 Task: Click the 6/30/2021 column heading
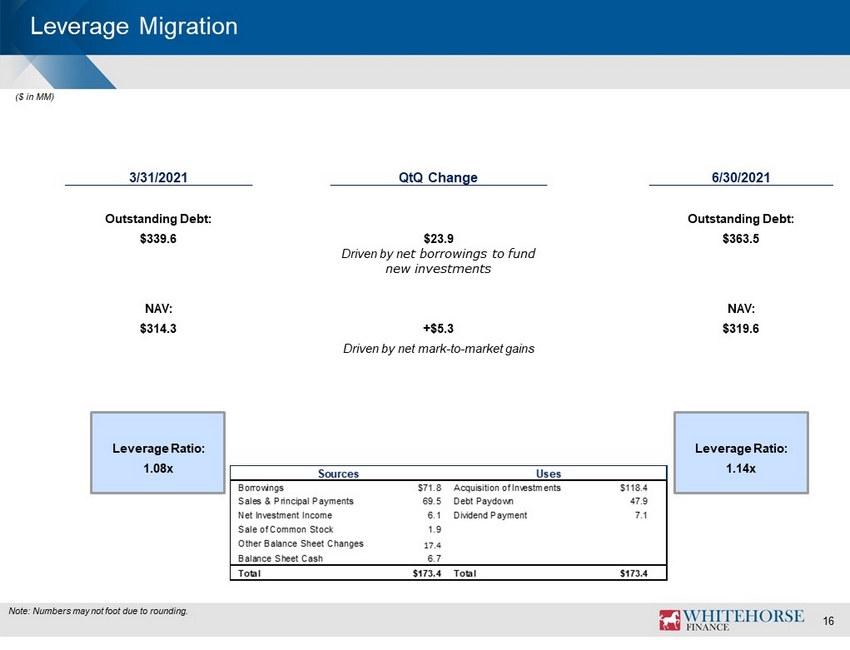[740, 177]
